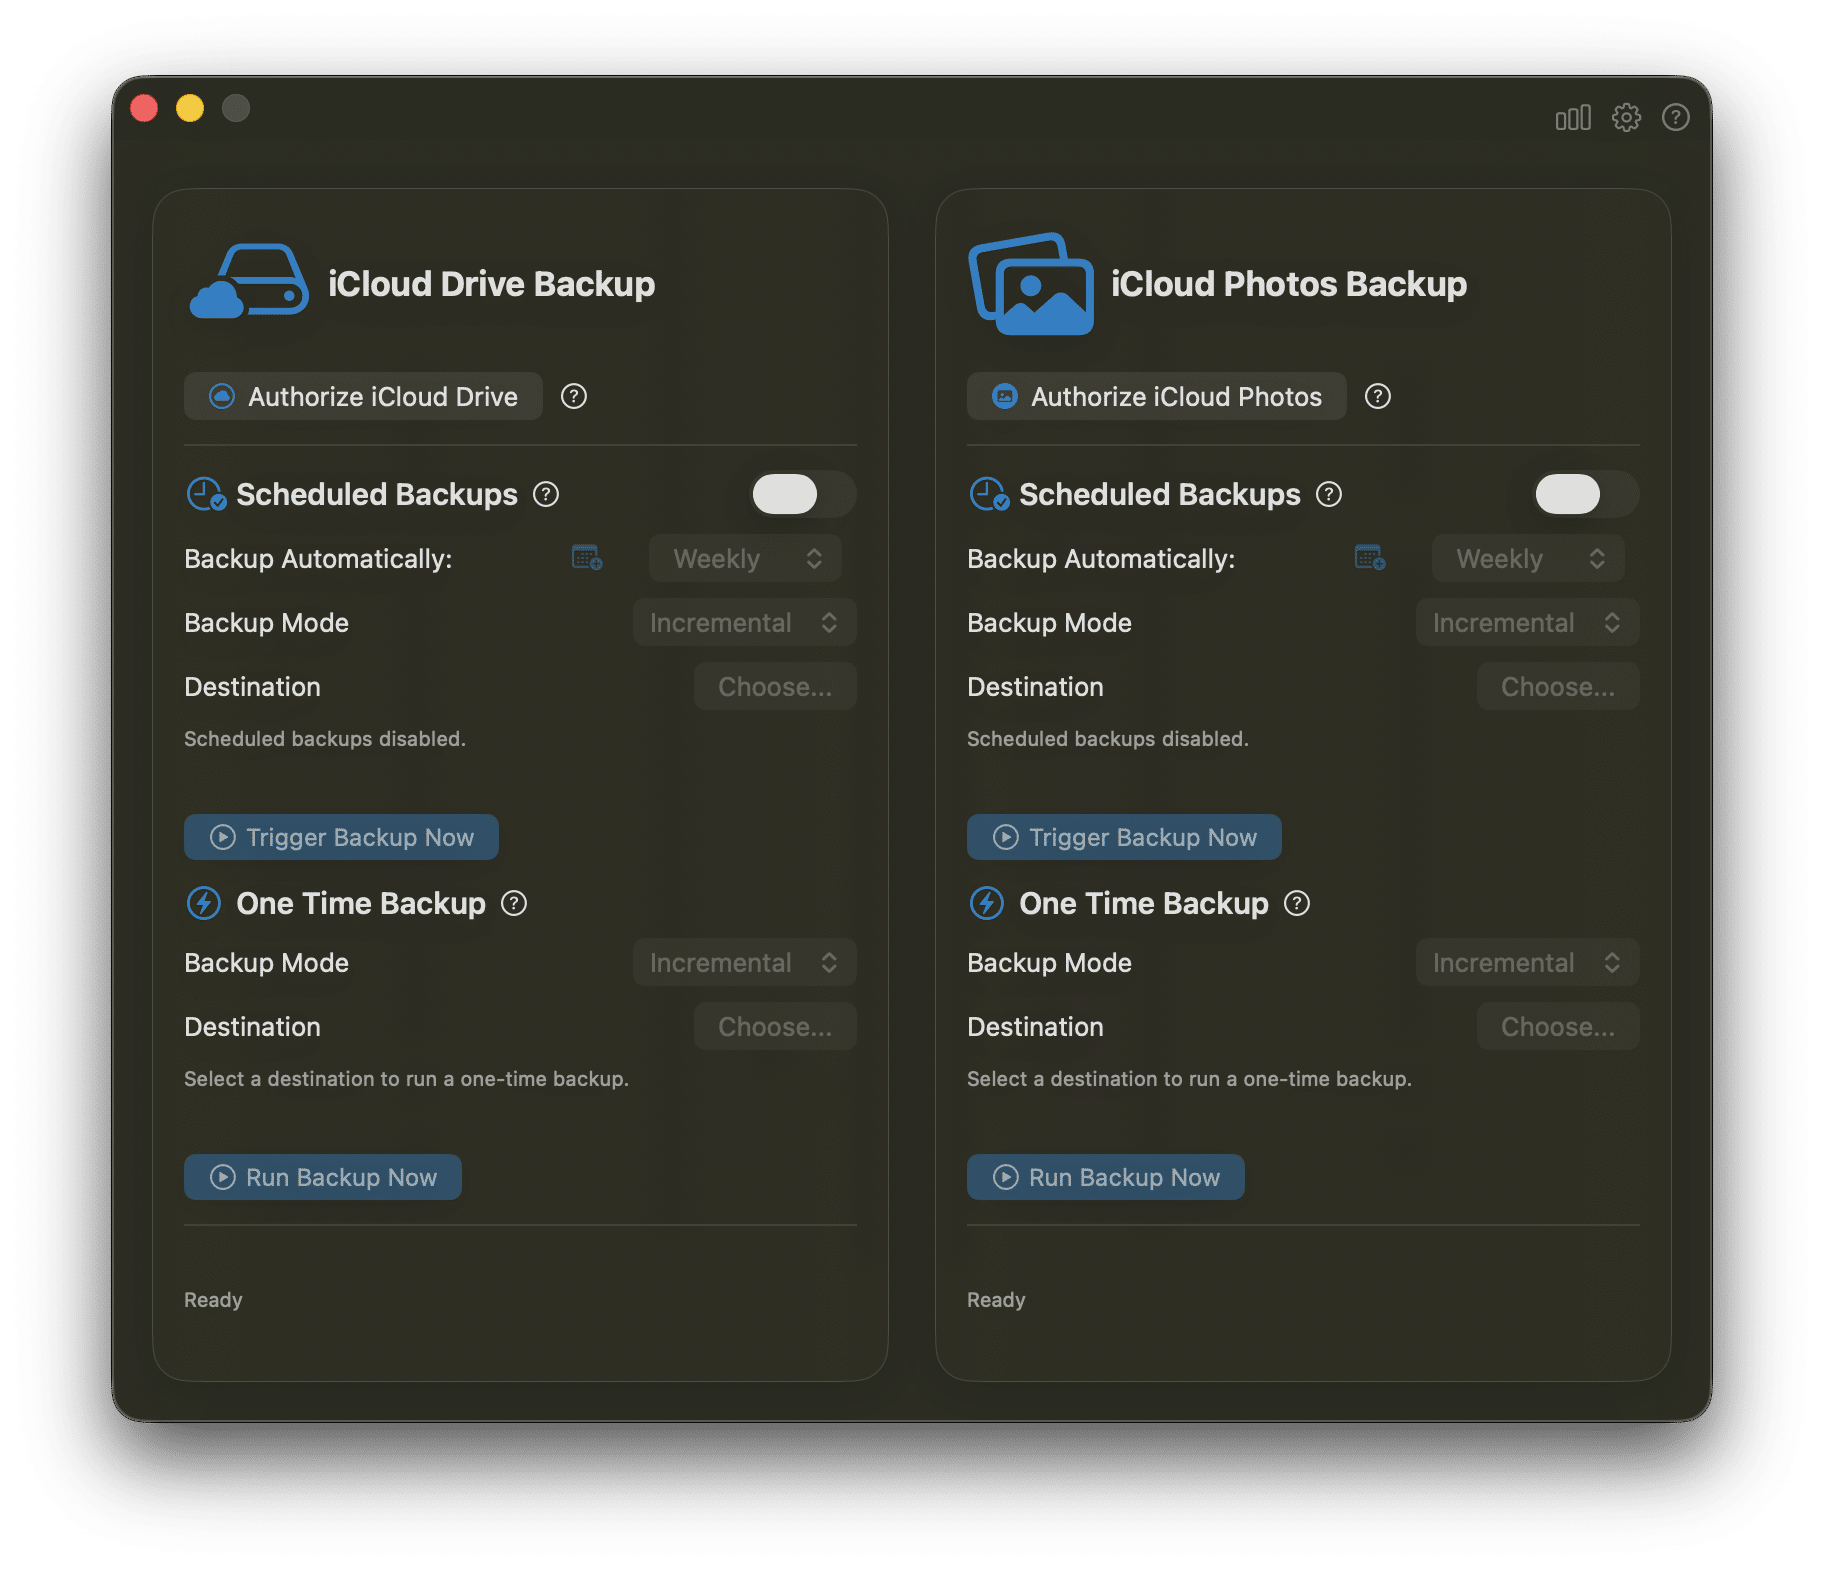Choose Photos one-time backup destination
The width and height of the screenshot is (1824, 1570).
1558,1026
